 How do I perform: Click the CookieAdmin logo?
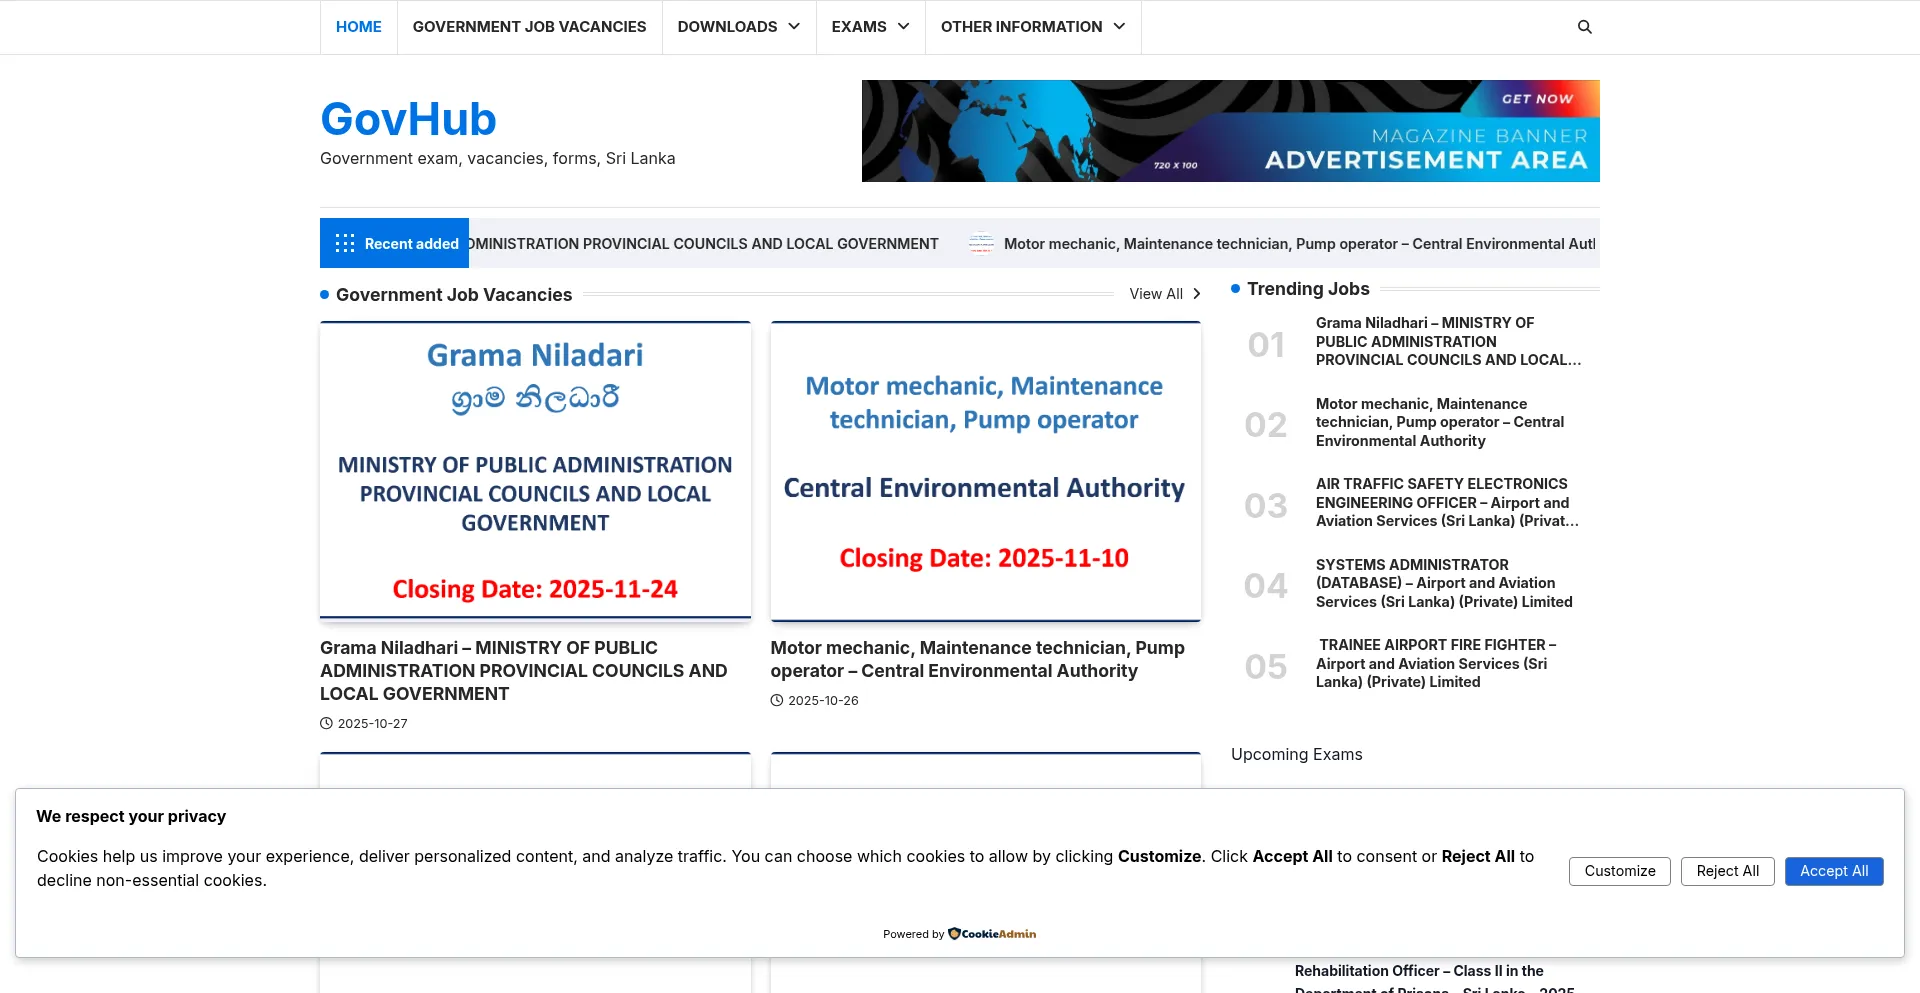click(992, 934)
